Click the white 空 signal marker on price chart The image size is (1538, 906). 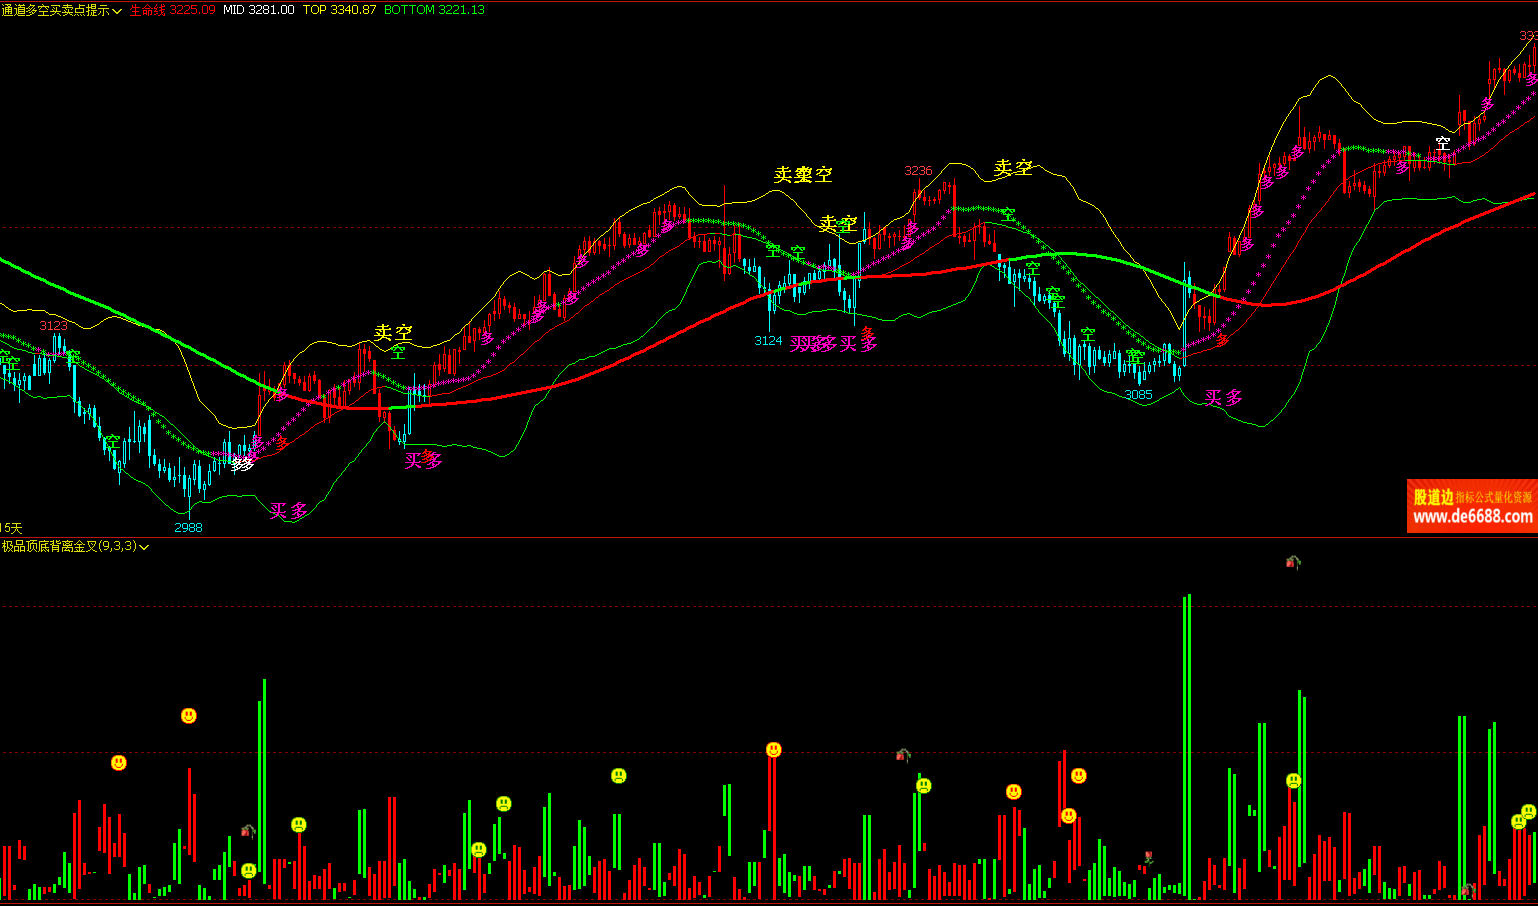click(1442, 144)
